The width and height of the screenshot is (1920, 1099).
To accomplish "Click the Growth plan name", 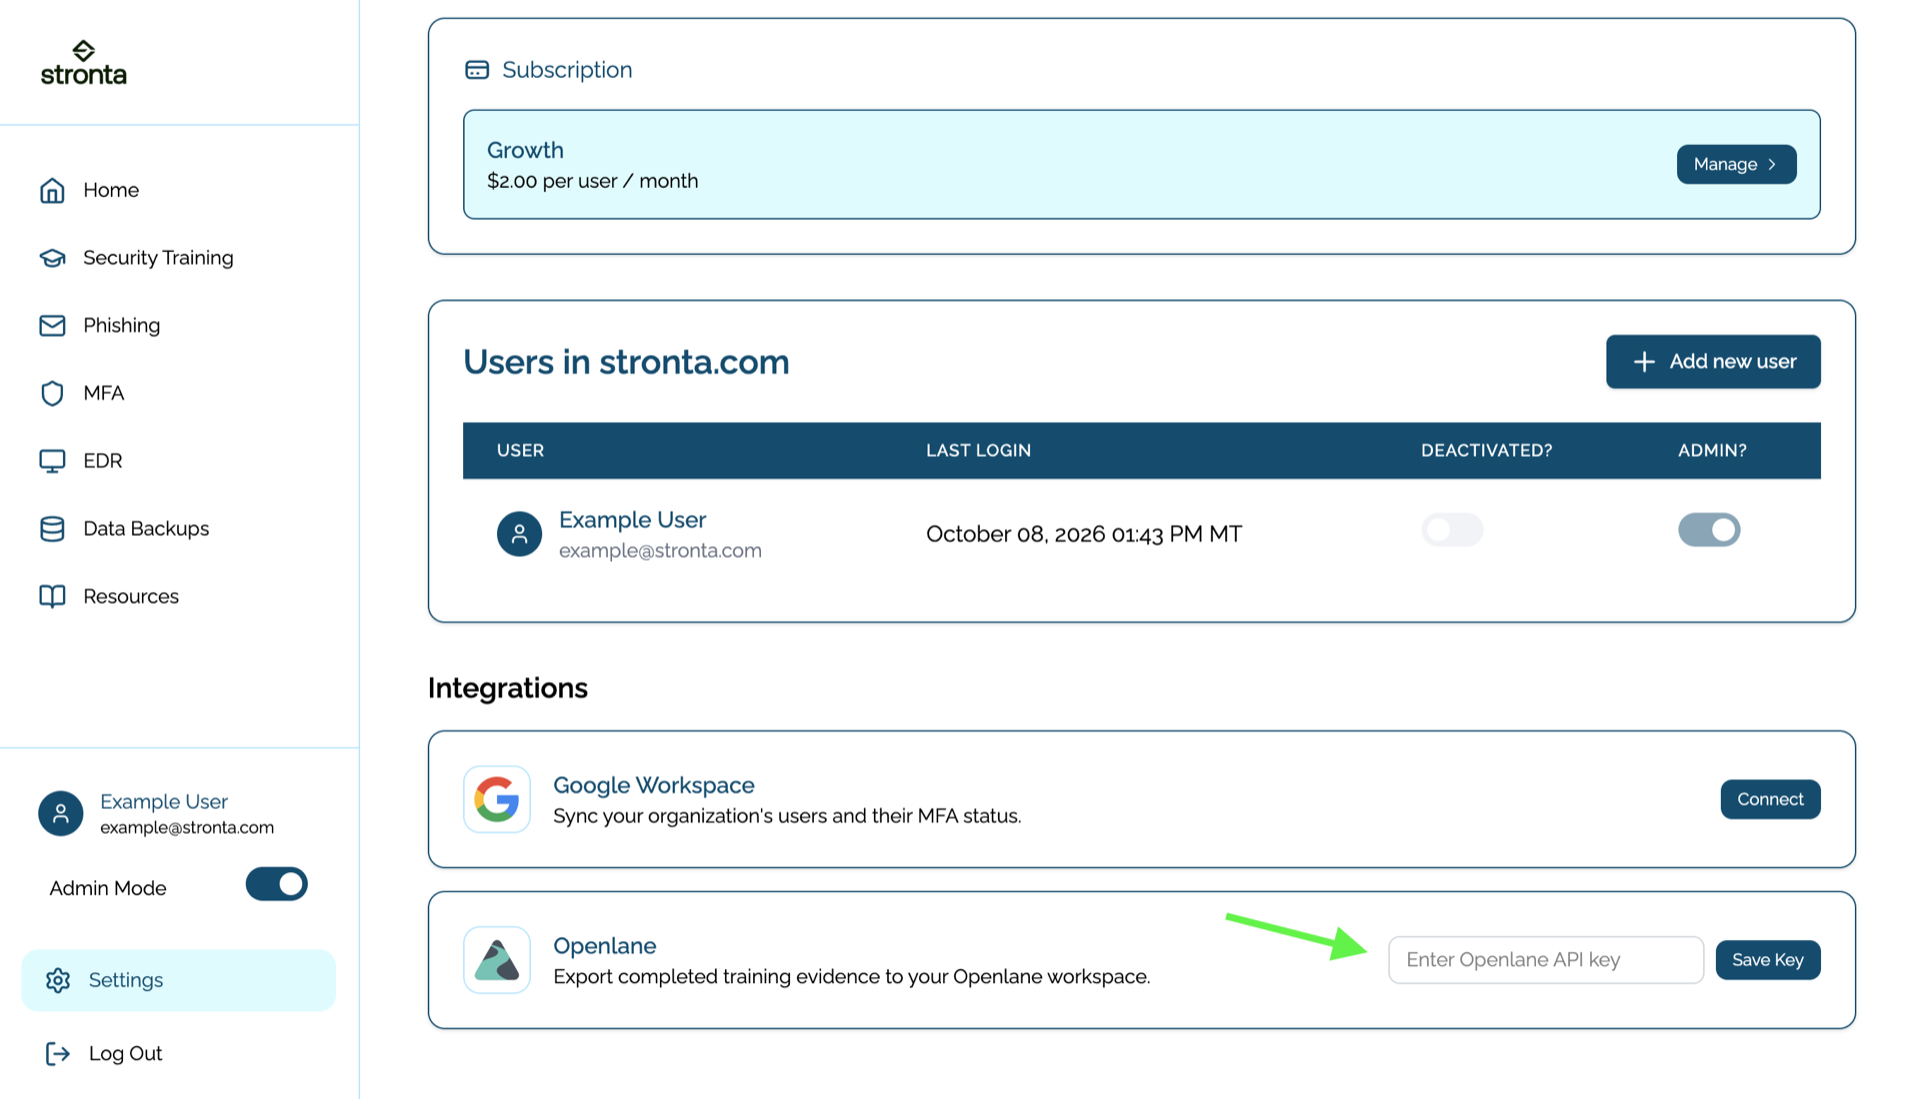I will (525, 150).
